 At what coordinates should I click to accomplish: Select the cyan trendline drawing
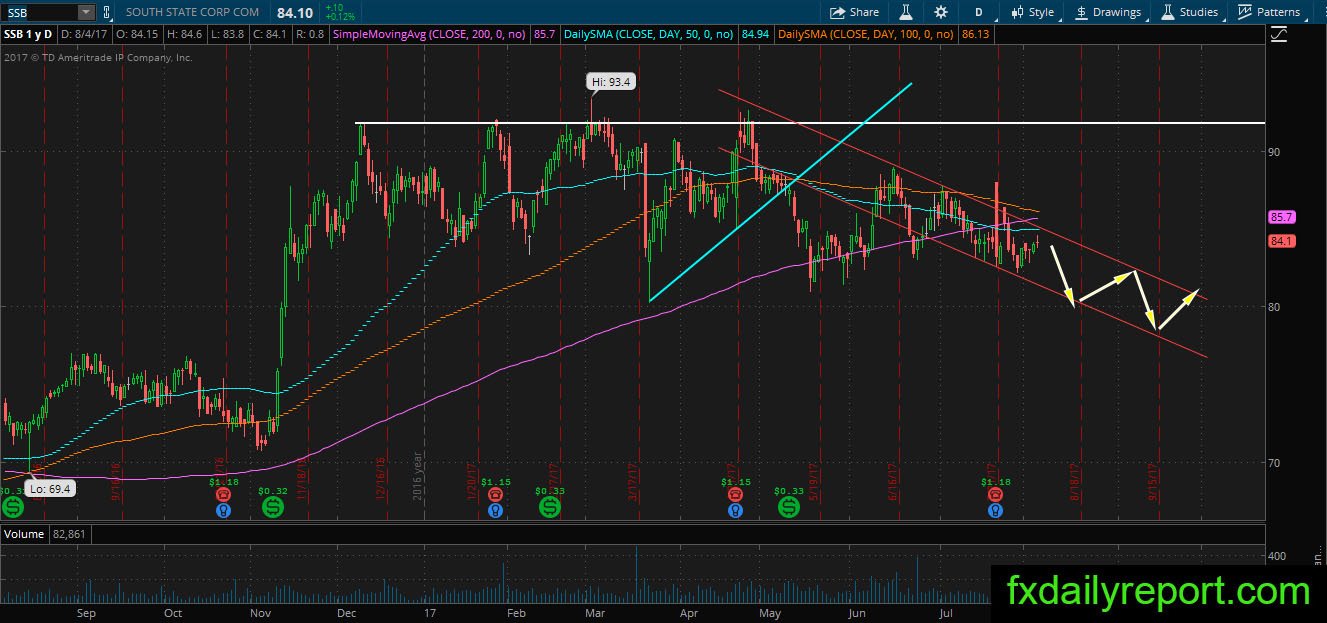780,192
